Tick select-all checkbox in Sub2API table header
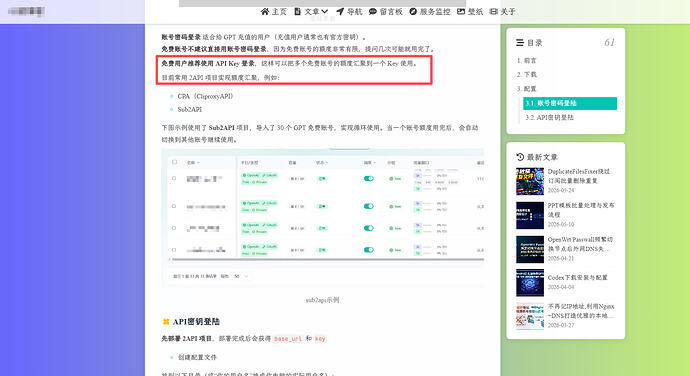Image resolution: width=690 pixels, height=376 pixels. (174, 162)
